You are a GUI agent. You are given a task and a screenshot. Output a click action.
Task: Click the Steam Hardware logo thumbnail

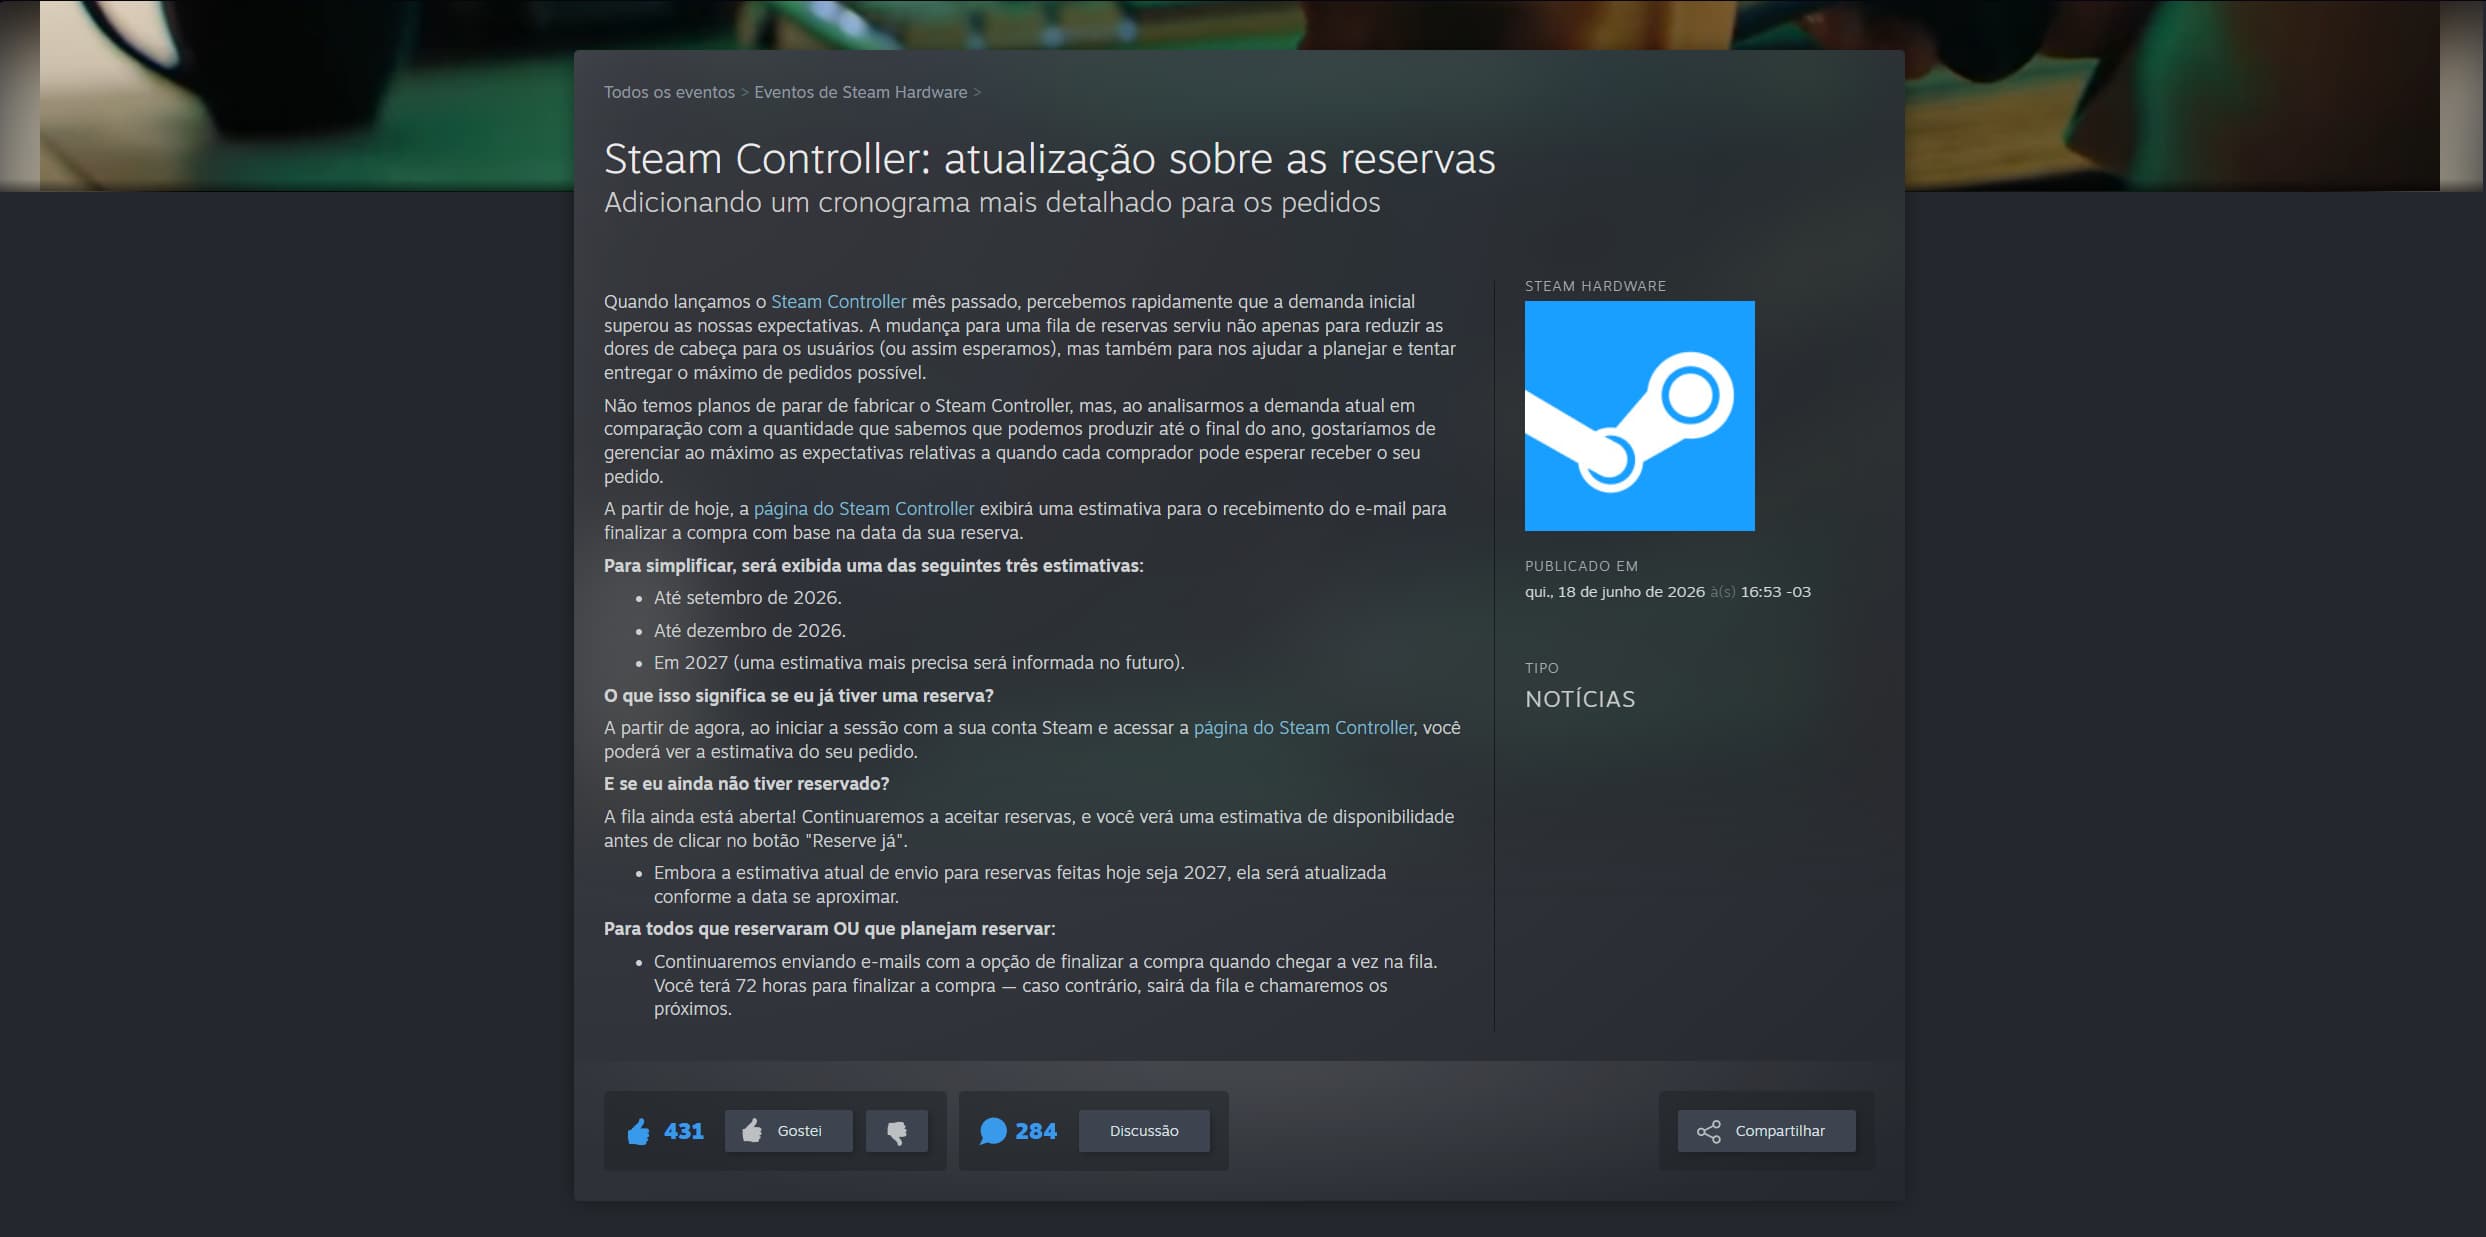[x=1639, y=416]
